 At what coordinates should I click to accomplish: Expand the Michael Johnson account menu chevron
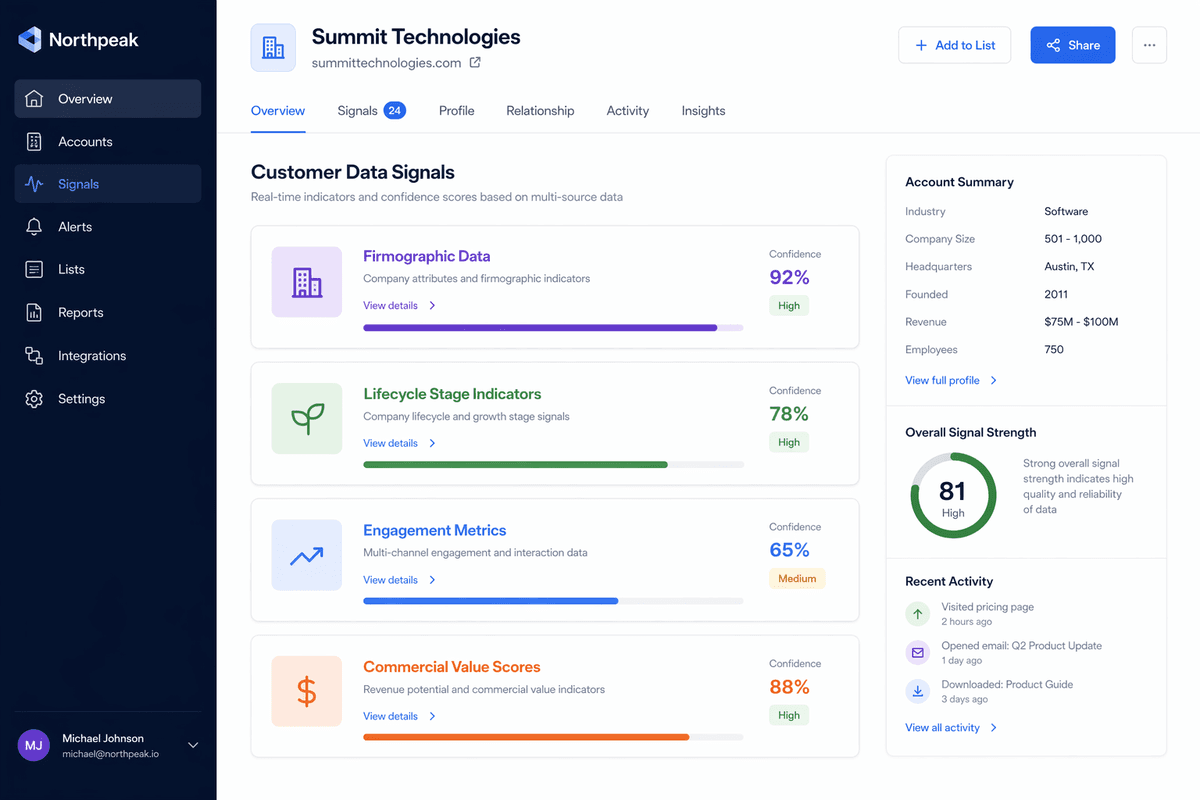click(193, 745)
